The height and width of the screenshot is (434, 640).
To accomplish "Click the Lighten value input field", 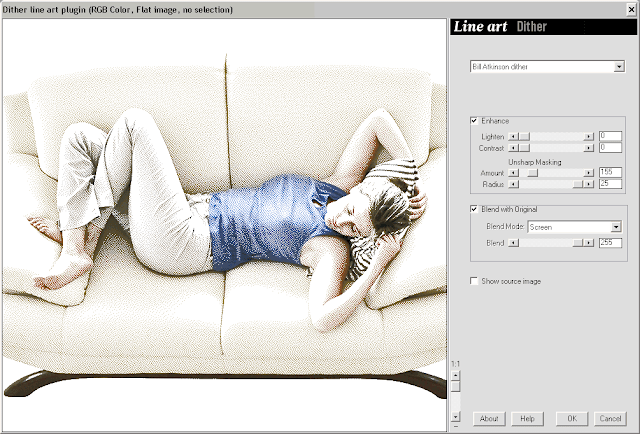I will coord(610,136).
